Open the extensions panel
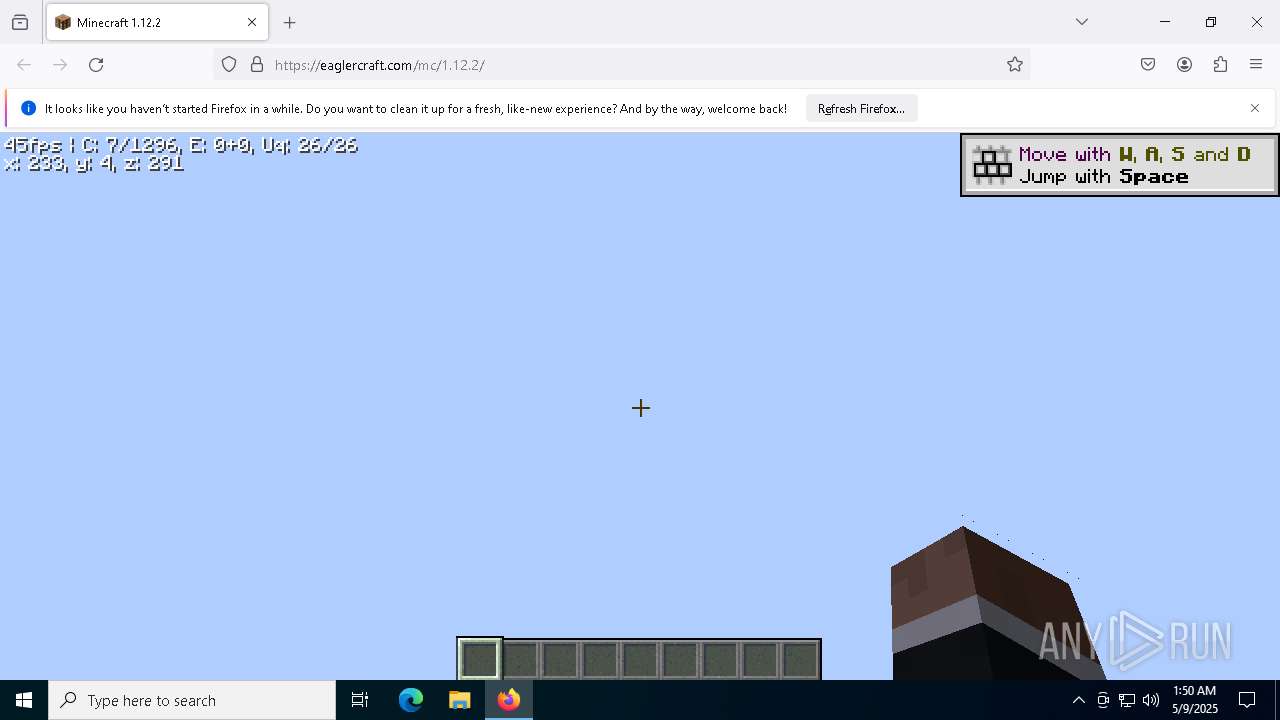Image resolution: width=1280 pixels, height=720 pixels. pos(1220,65)
